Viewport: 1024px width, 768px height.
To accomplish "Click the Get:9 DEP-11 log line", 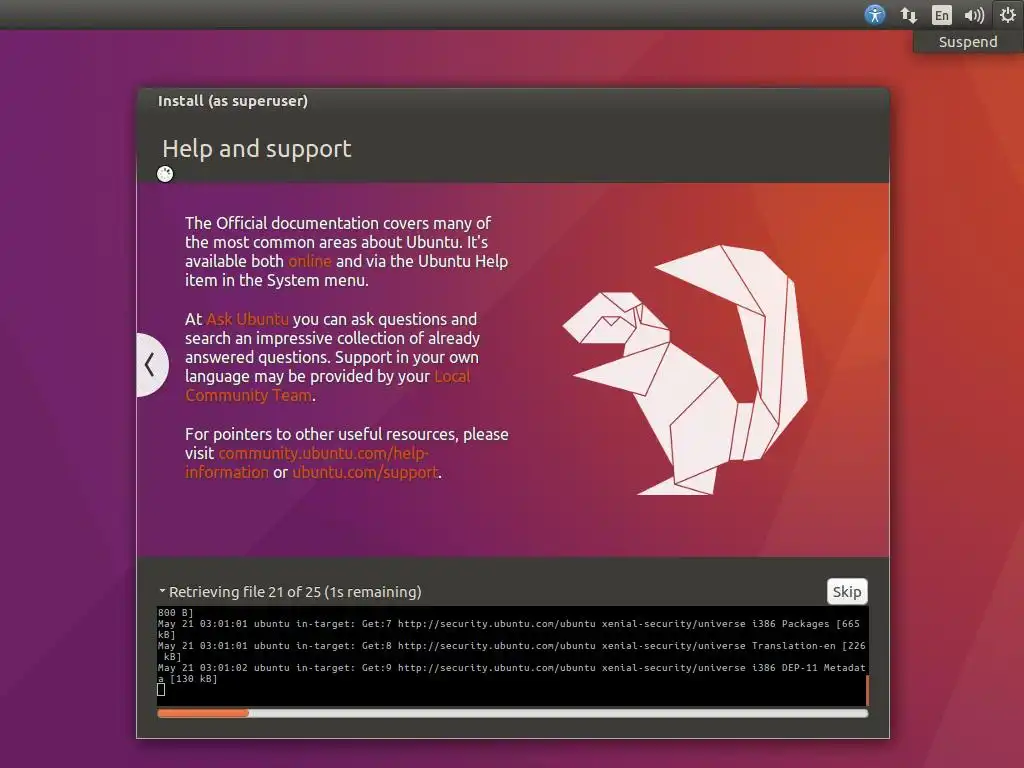I will pos(511,673).
